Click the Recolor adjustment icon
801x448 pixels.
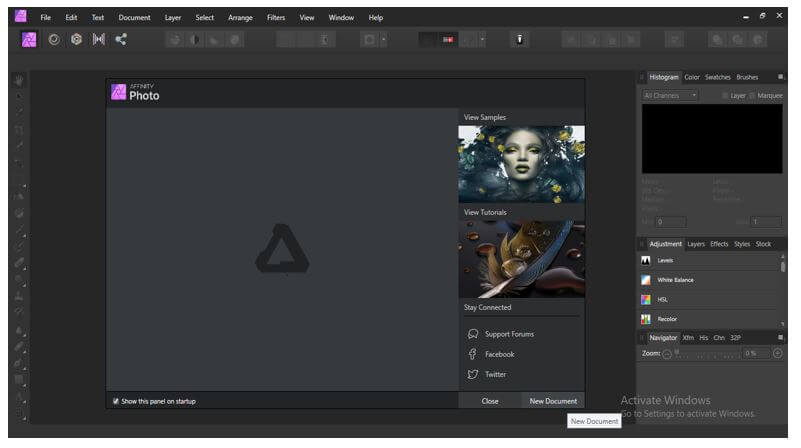coord(646,319)
